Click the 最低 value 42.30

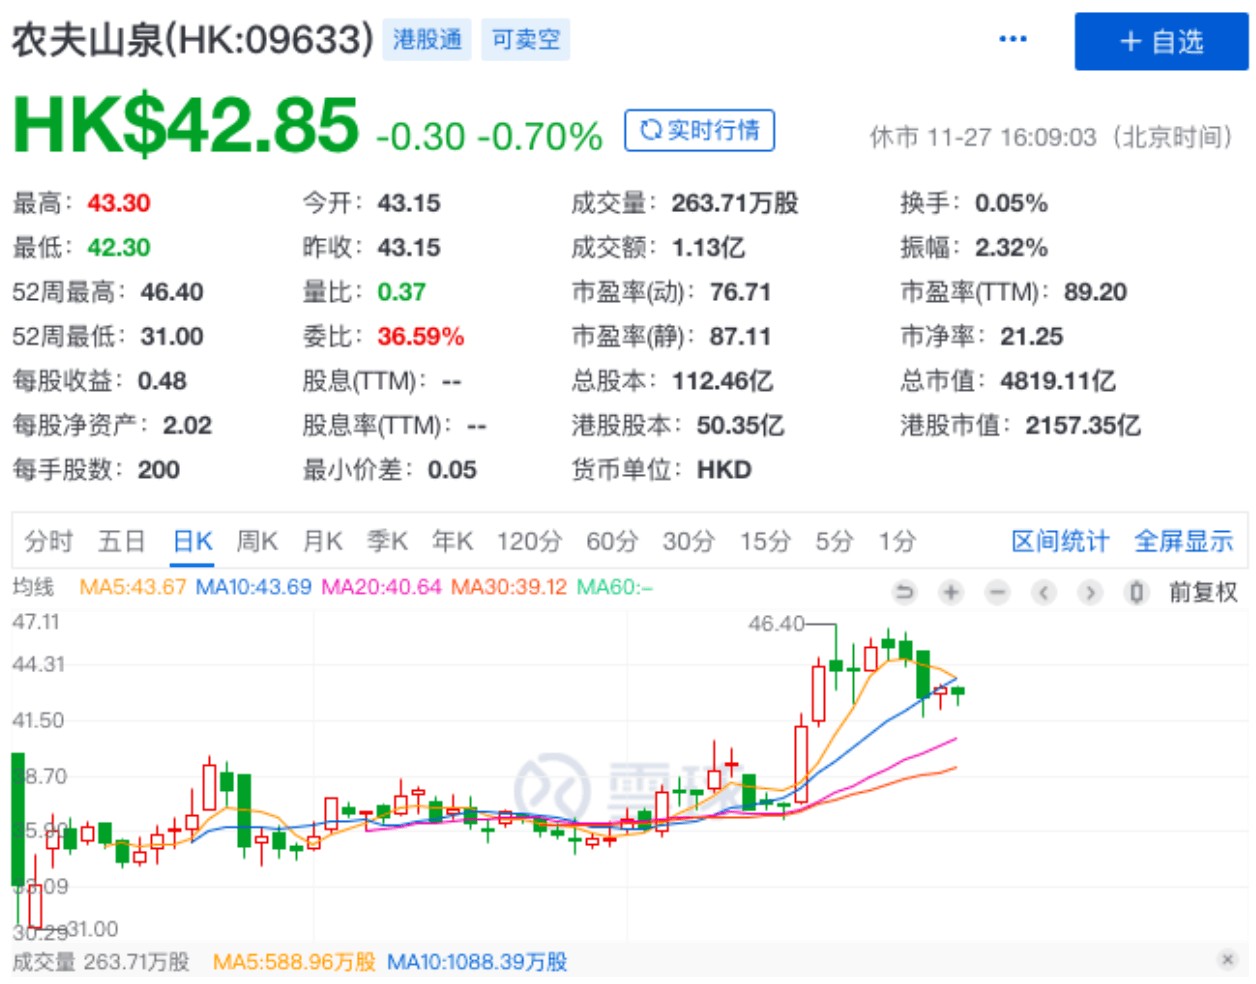coord(118,247)
